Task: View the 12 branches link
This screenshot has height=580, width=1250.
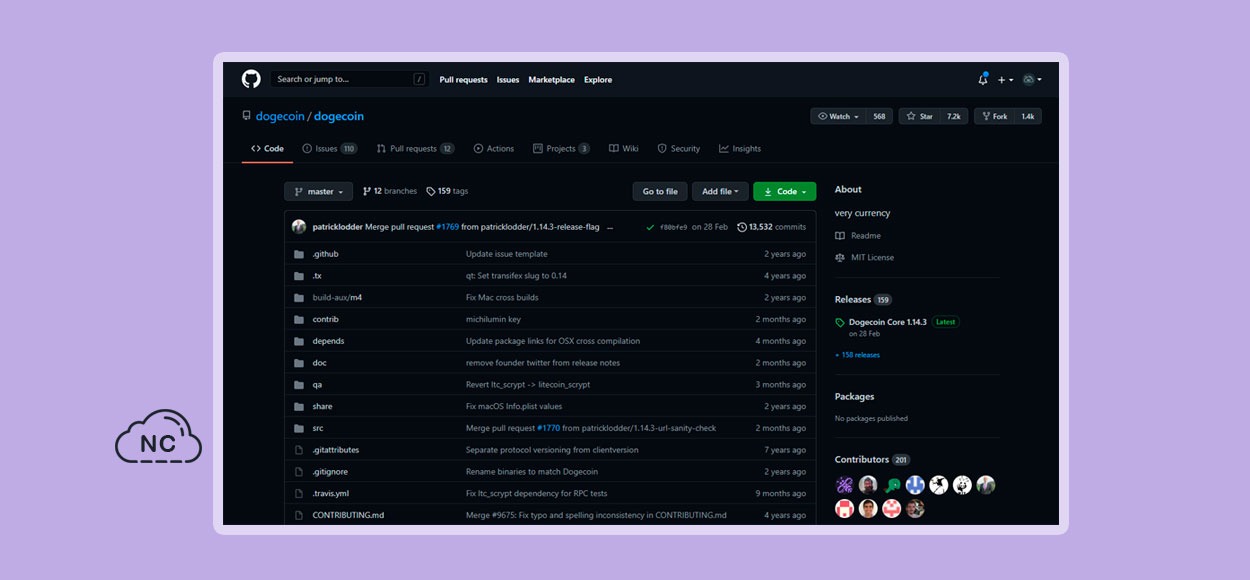Action: [x=390, y=191]
